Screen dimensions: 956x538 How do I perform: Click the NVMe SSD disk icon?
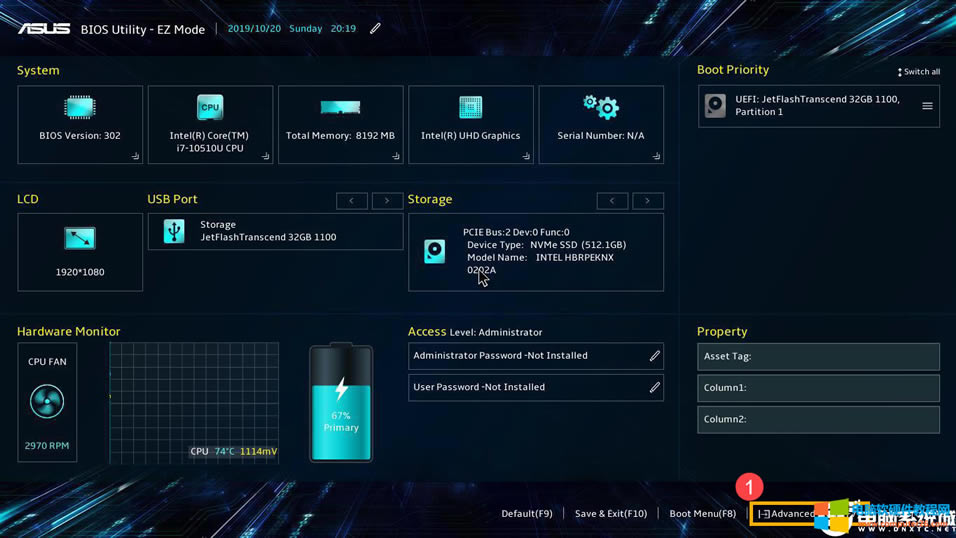[x=435, y=251]
